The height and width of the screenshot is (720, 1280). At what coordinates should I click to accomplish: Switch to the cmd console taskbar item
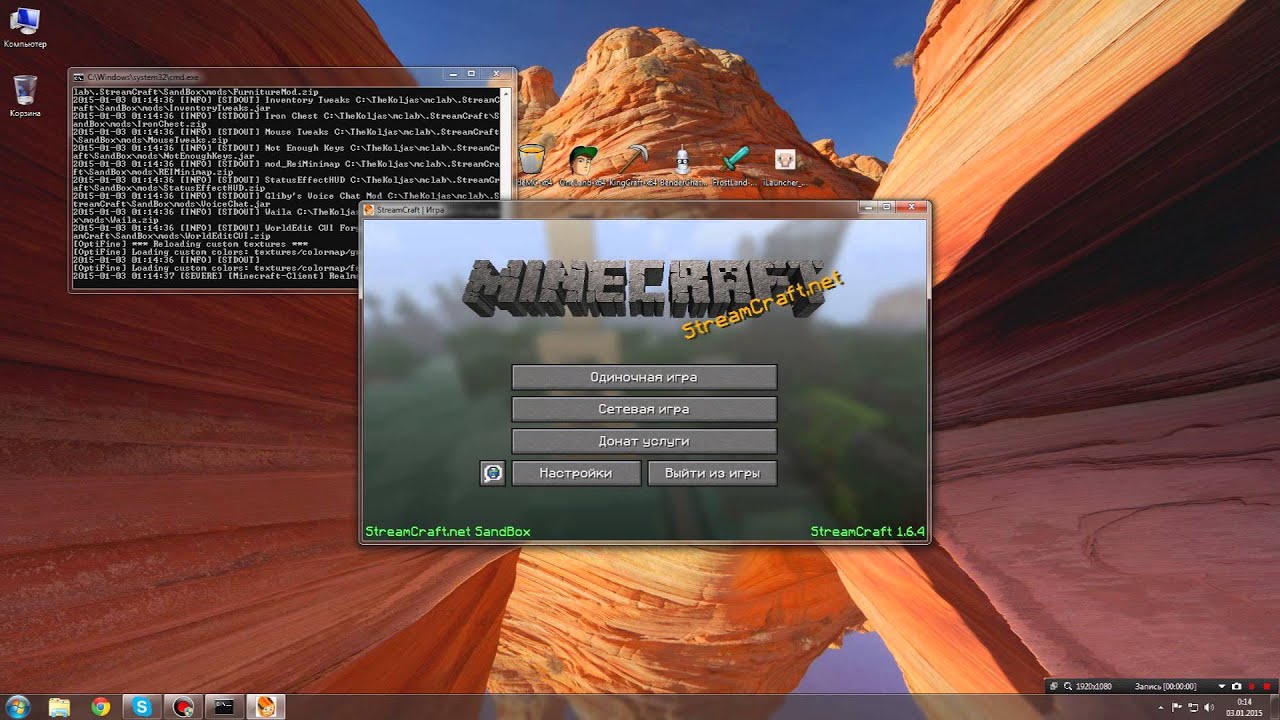coord(226,706)
